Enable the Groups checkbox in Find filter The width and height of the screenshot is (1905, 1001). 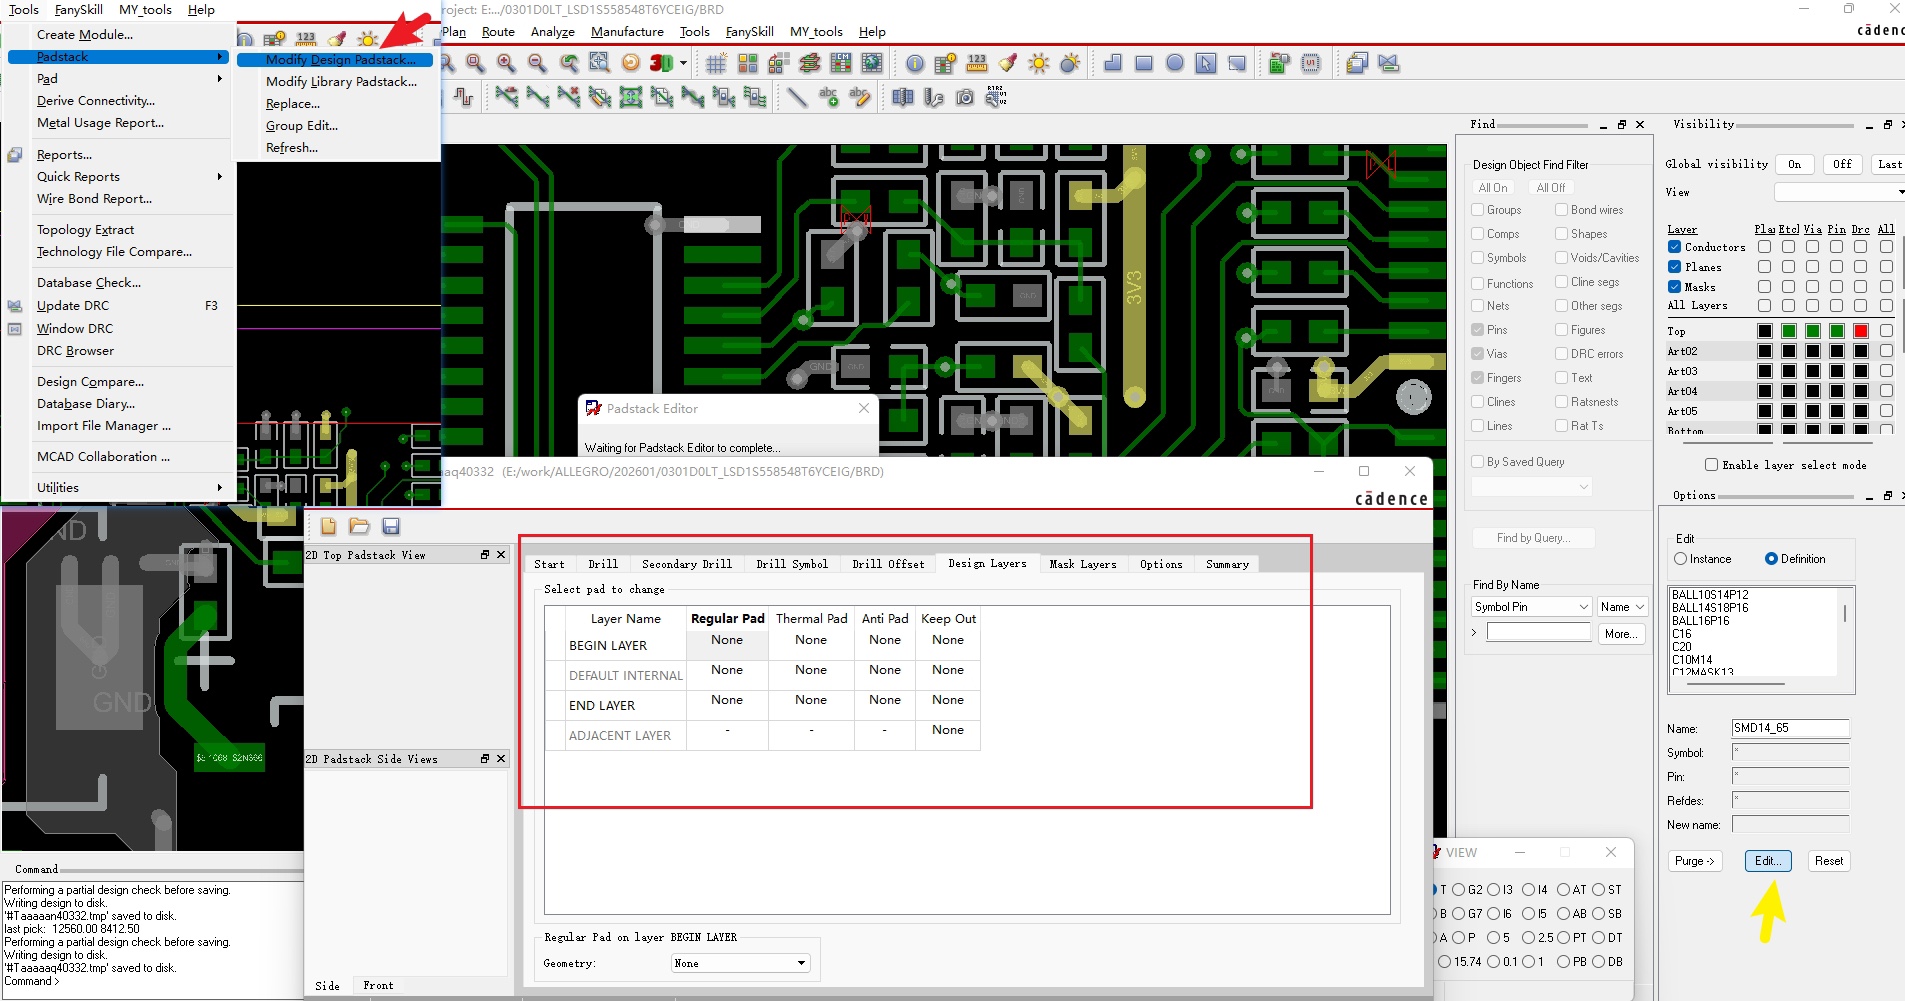[1478, 210]
